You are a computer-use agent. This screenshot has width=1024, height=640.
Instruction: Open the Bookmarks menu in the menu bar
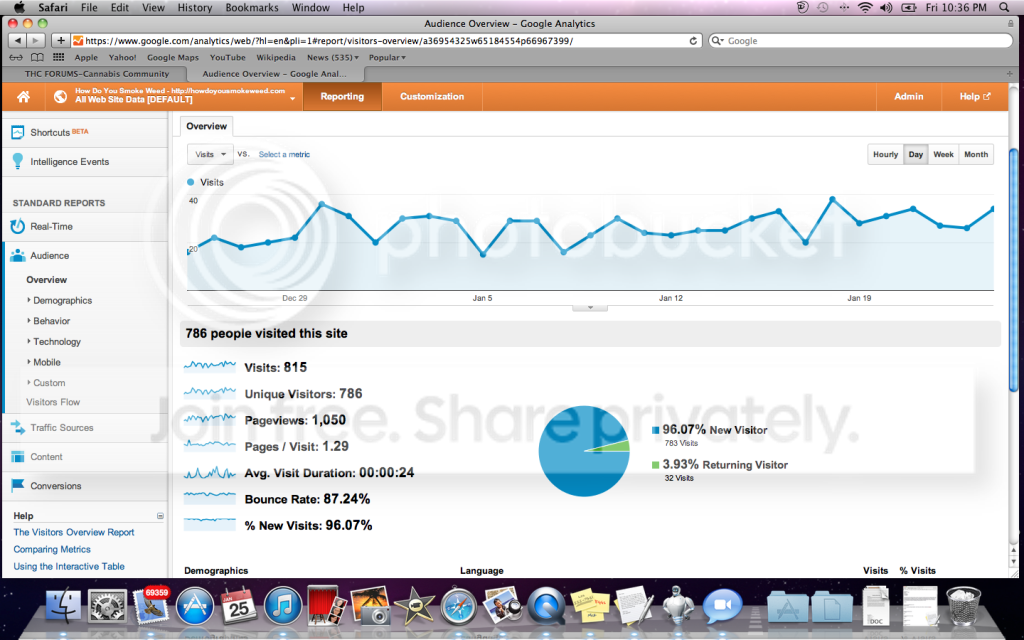coord(252,8)
